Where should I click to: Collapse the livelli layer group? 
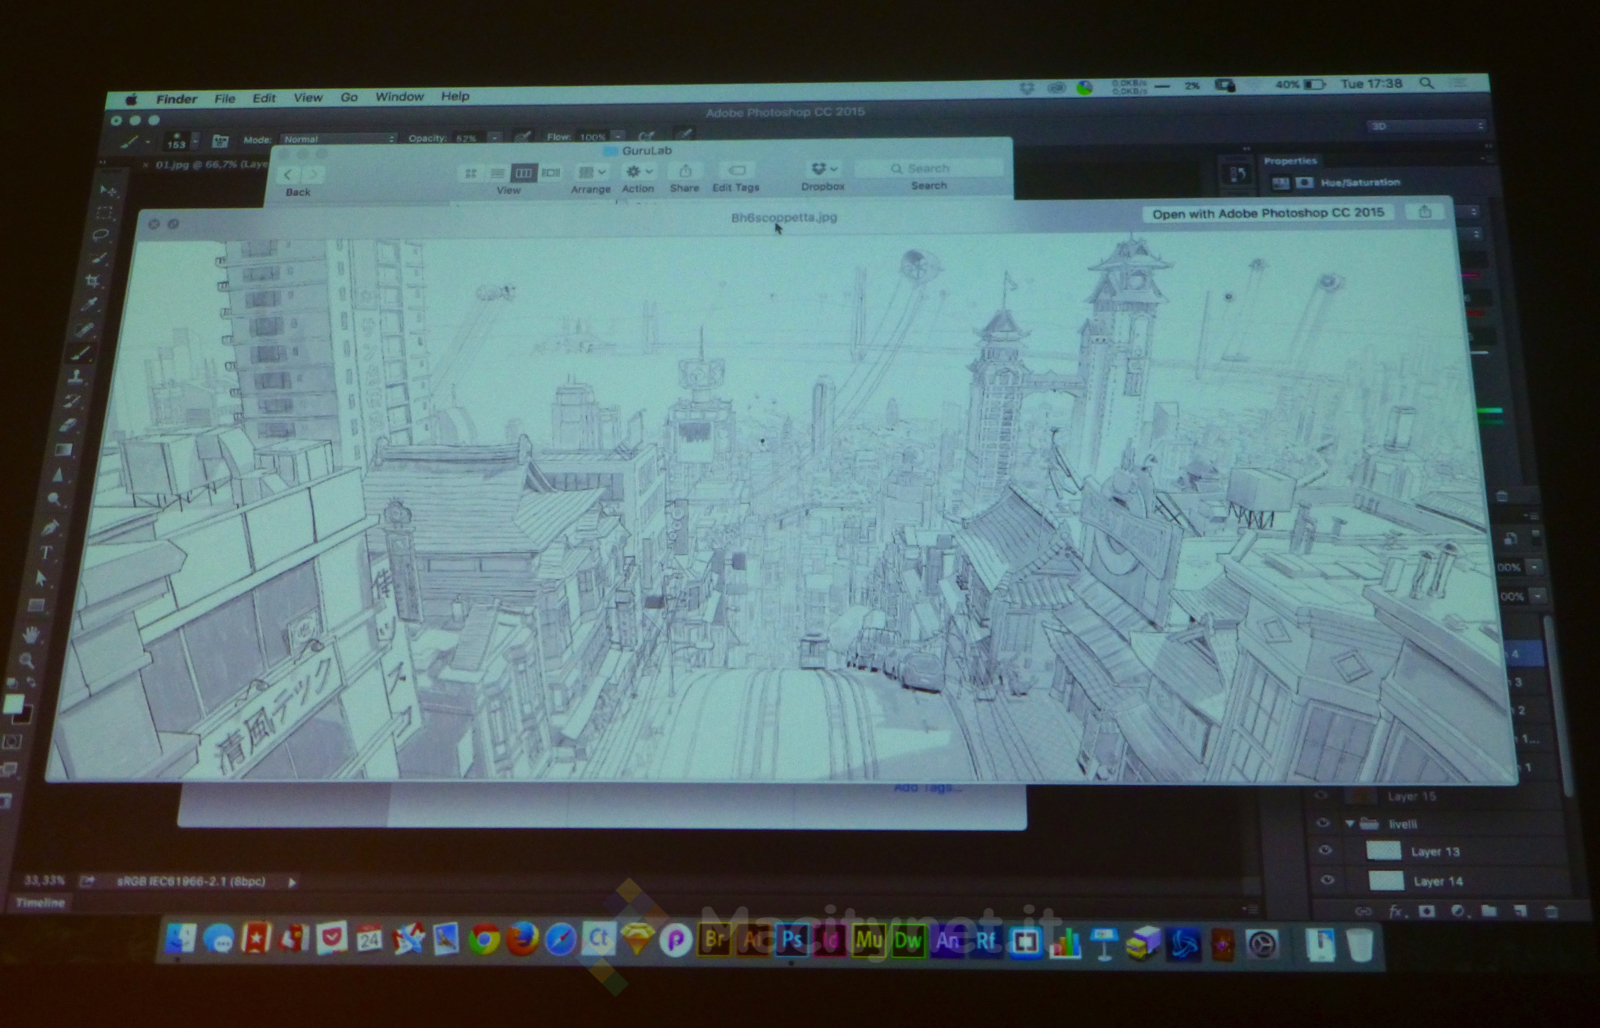[x=1349, y=824]
